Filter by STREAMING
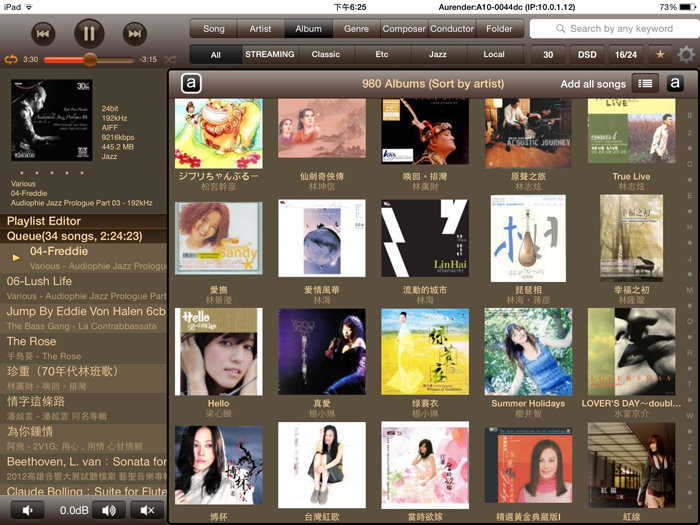Screen dimensions: 700x525 [270, 54]
